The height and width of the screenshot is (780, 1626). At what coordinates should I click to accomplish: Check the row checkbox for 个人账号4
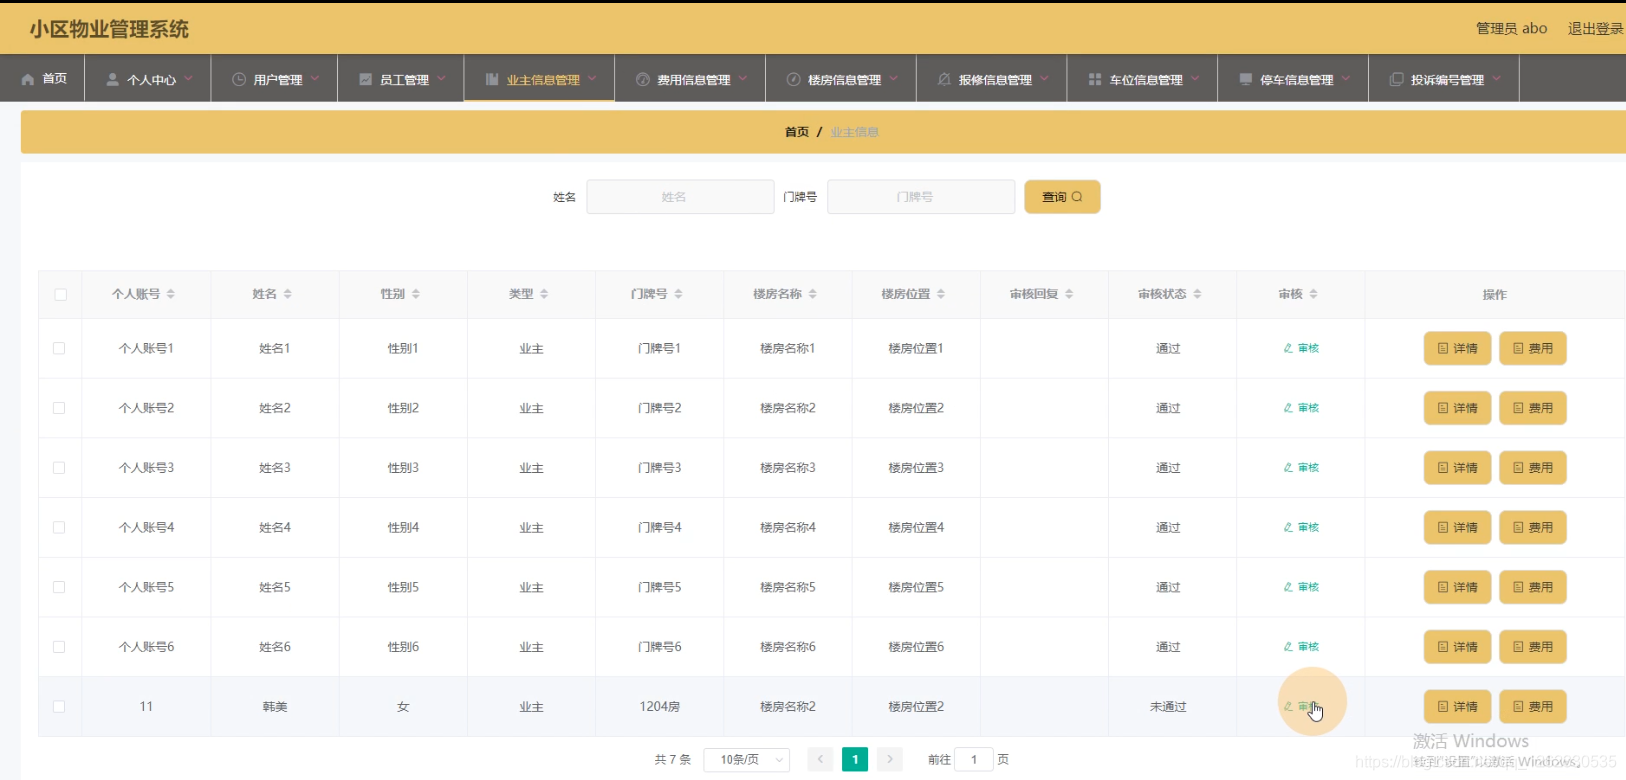(x=59, y=527)
